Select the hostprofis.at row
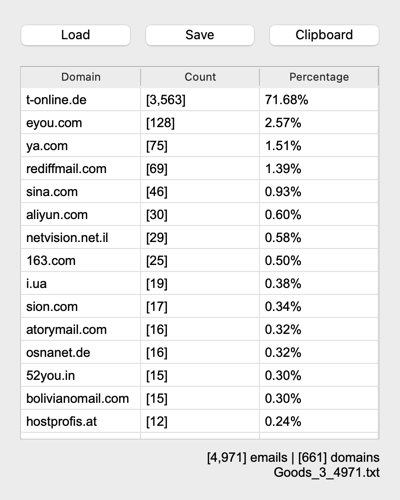The height and width of the screenshot is (500, 400). (x=200, y=422)
